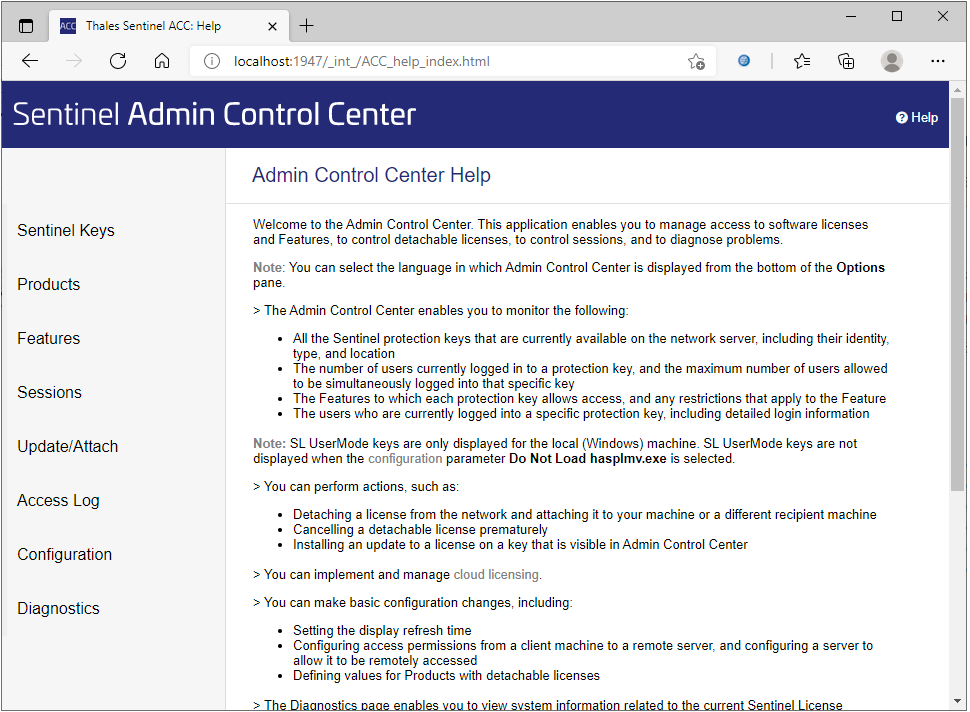This screenshot has width=970, height=712.
Task: Open the browser Settings and more menu
Action: 937,61
